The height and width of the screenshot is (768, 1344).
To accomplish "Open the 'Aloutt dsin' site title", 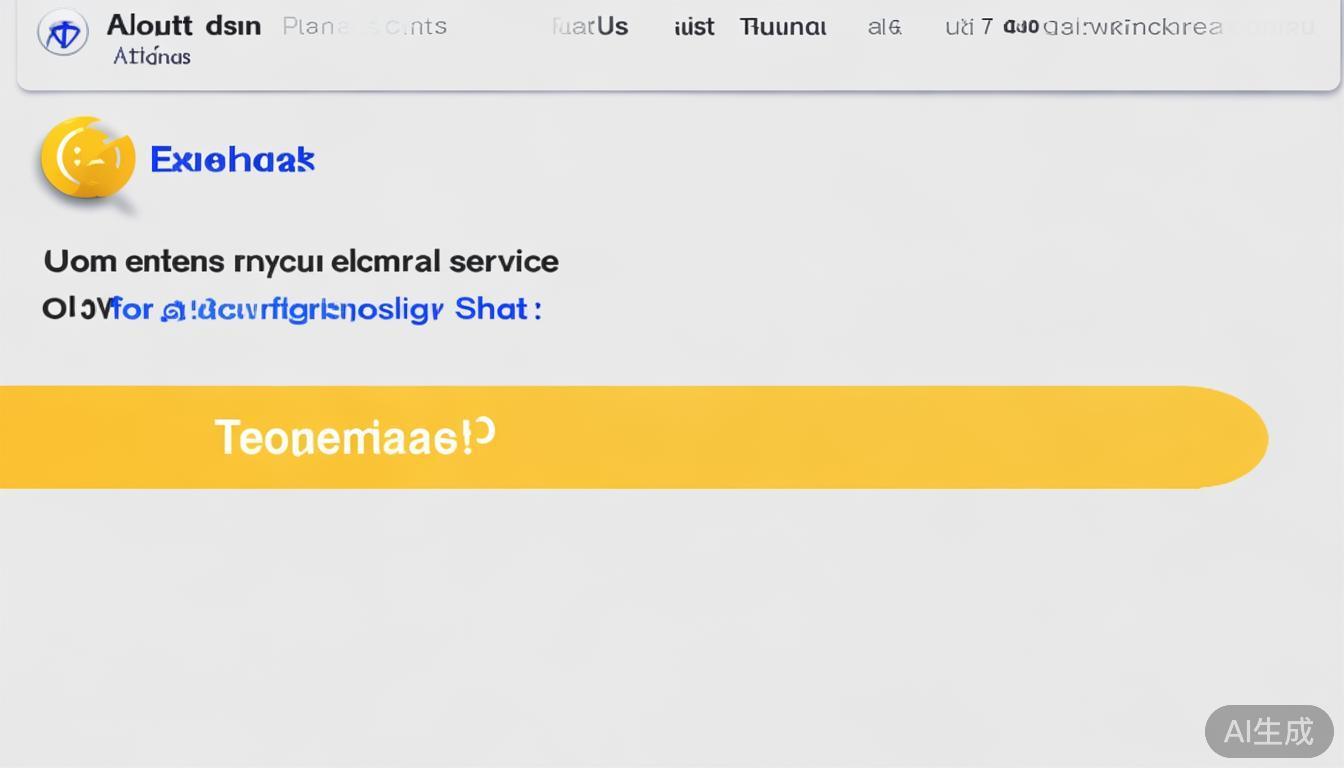I will 184,26.
